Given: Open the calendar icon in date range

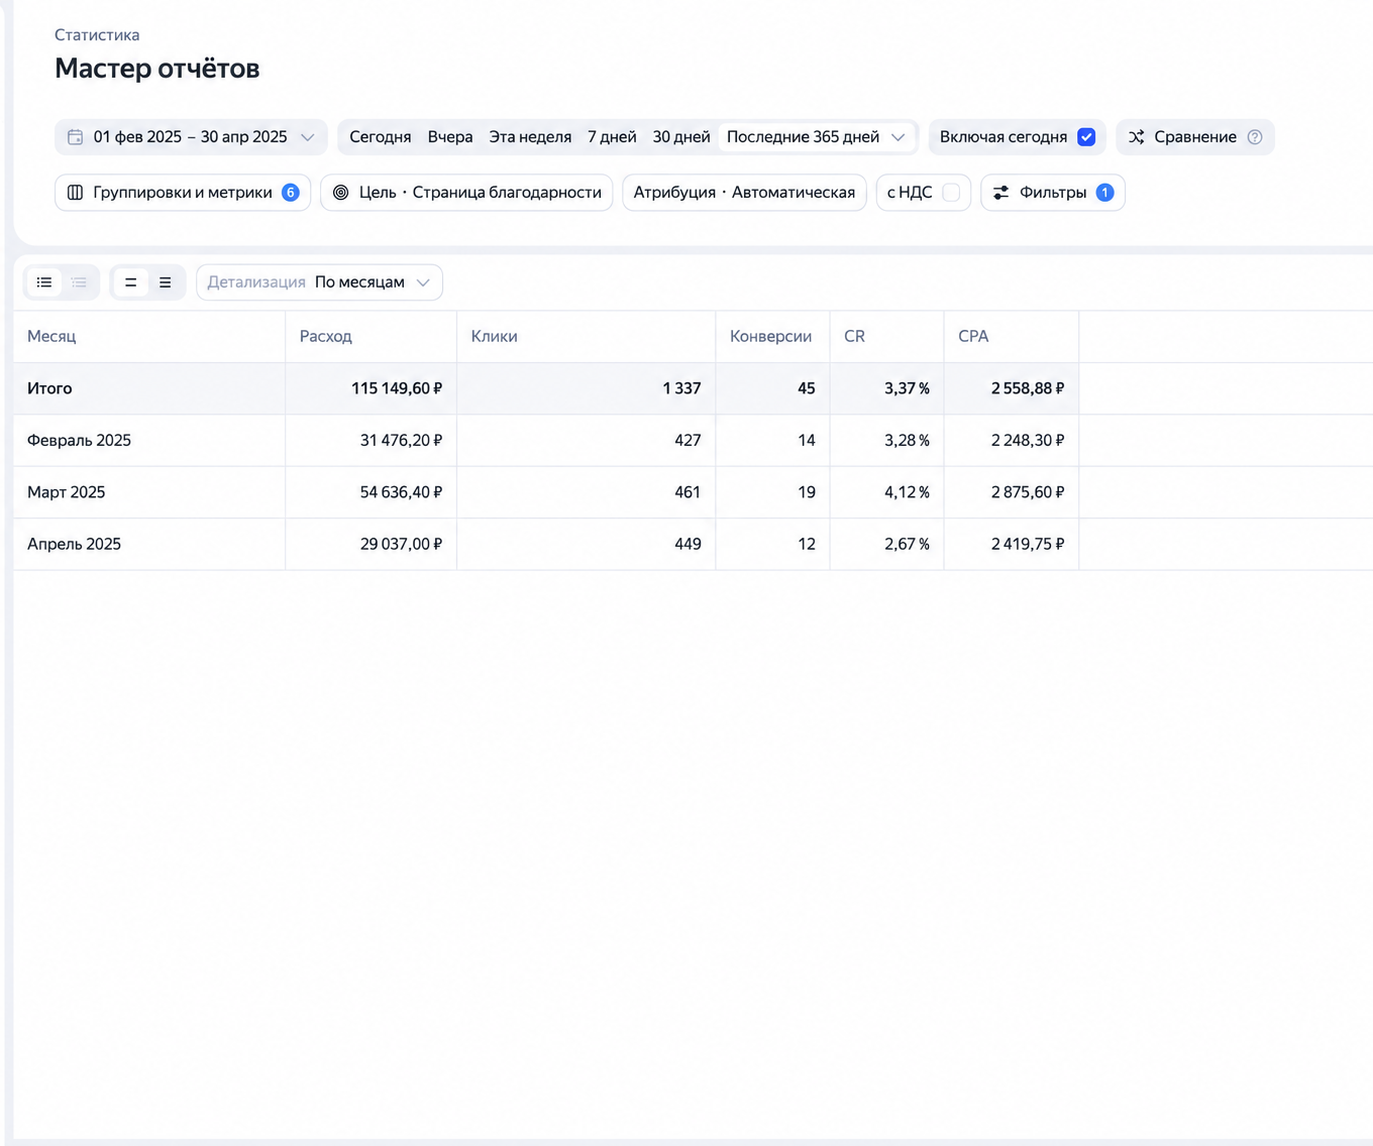Looking at the screenshot, I should tap(75, 137).
